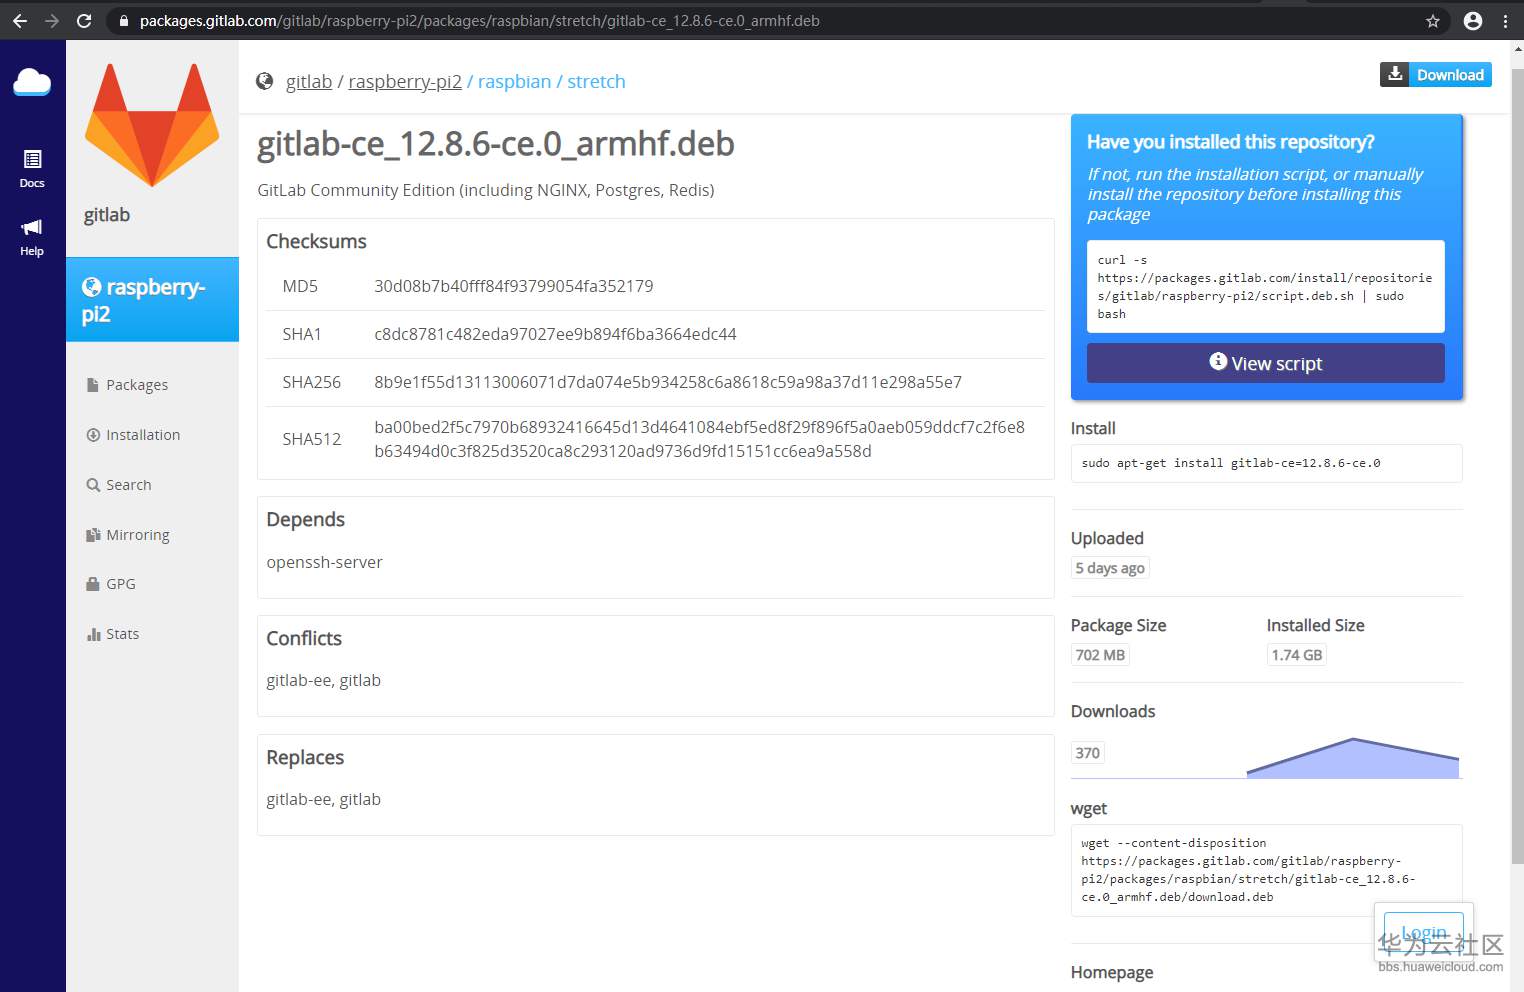Select the raspberry-pi2 repository tab
The image size is (1524, 992).
click(x=152, y=300)
